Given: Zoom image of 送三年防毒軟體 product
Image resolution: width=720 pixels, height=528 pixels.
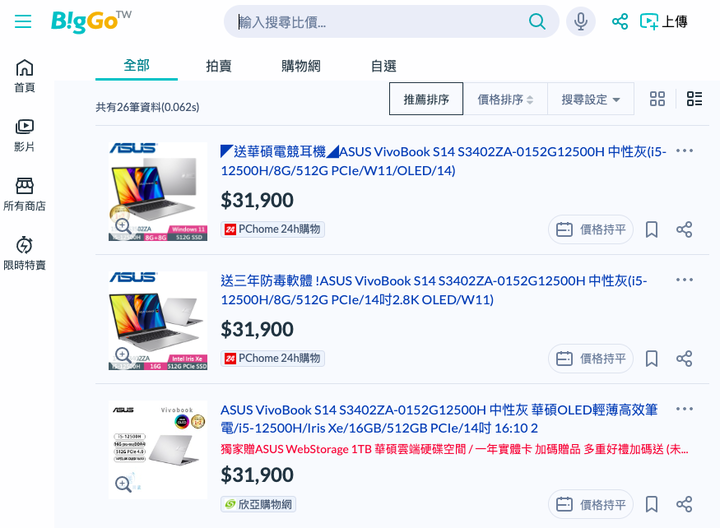Looking at the screenshot, I should [x=123, y=355].
